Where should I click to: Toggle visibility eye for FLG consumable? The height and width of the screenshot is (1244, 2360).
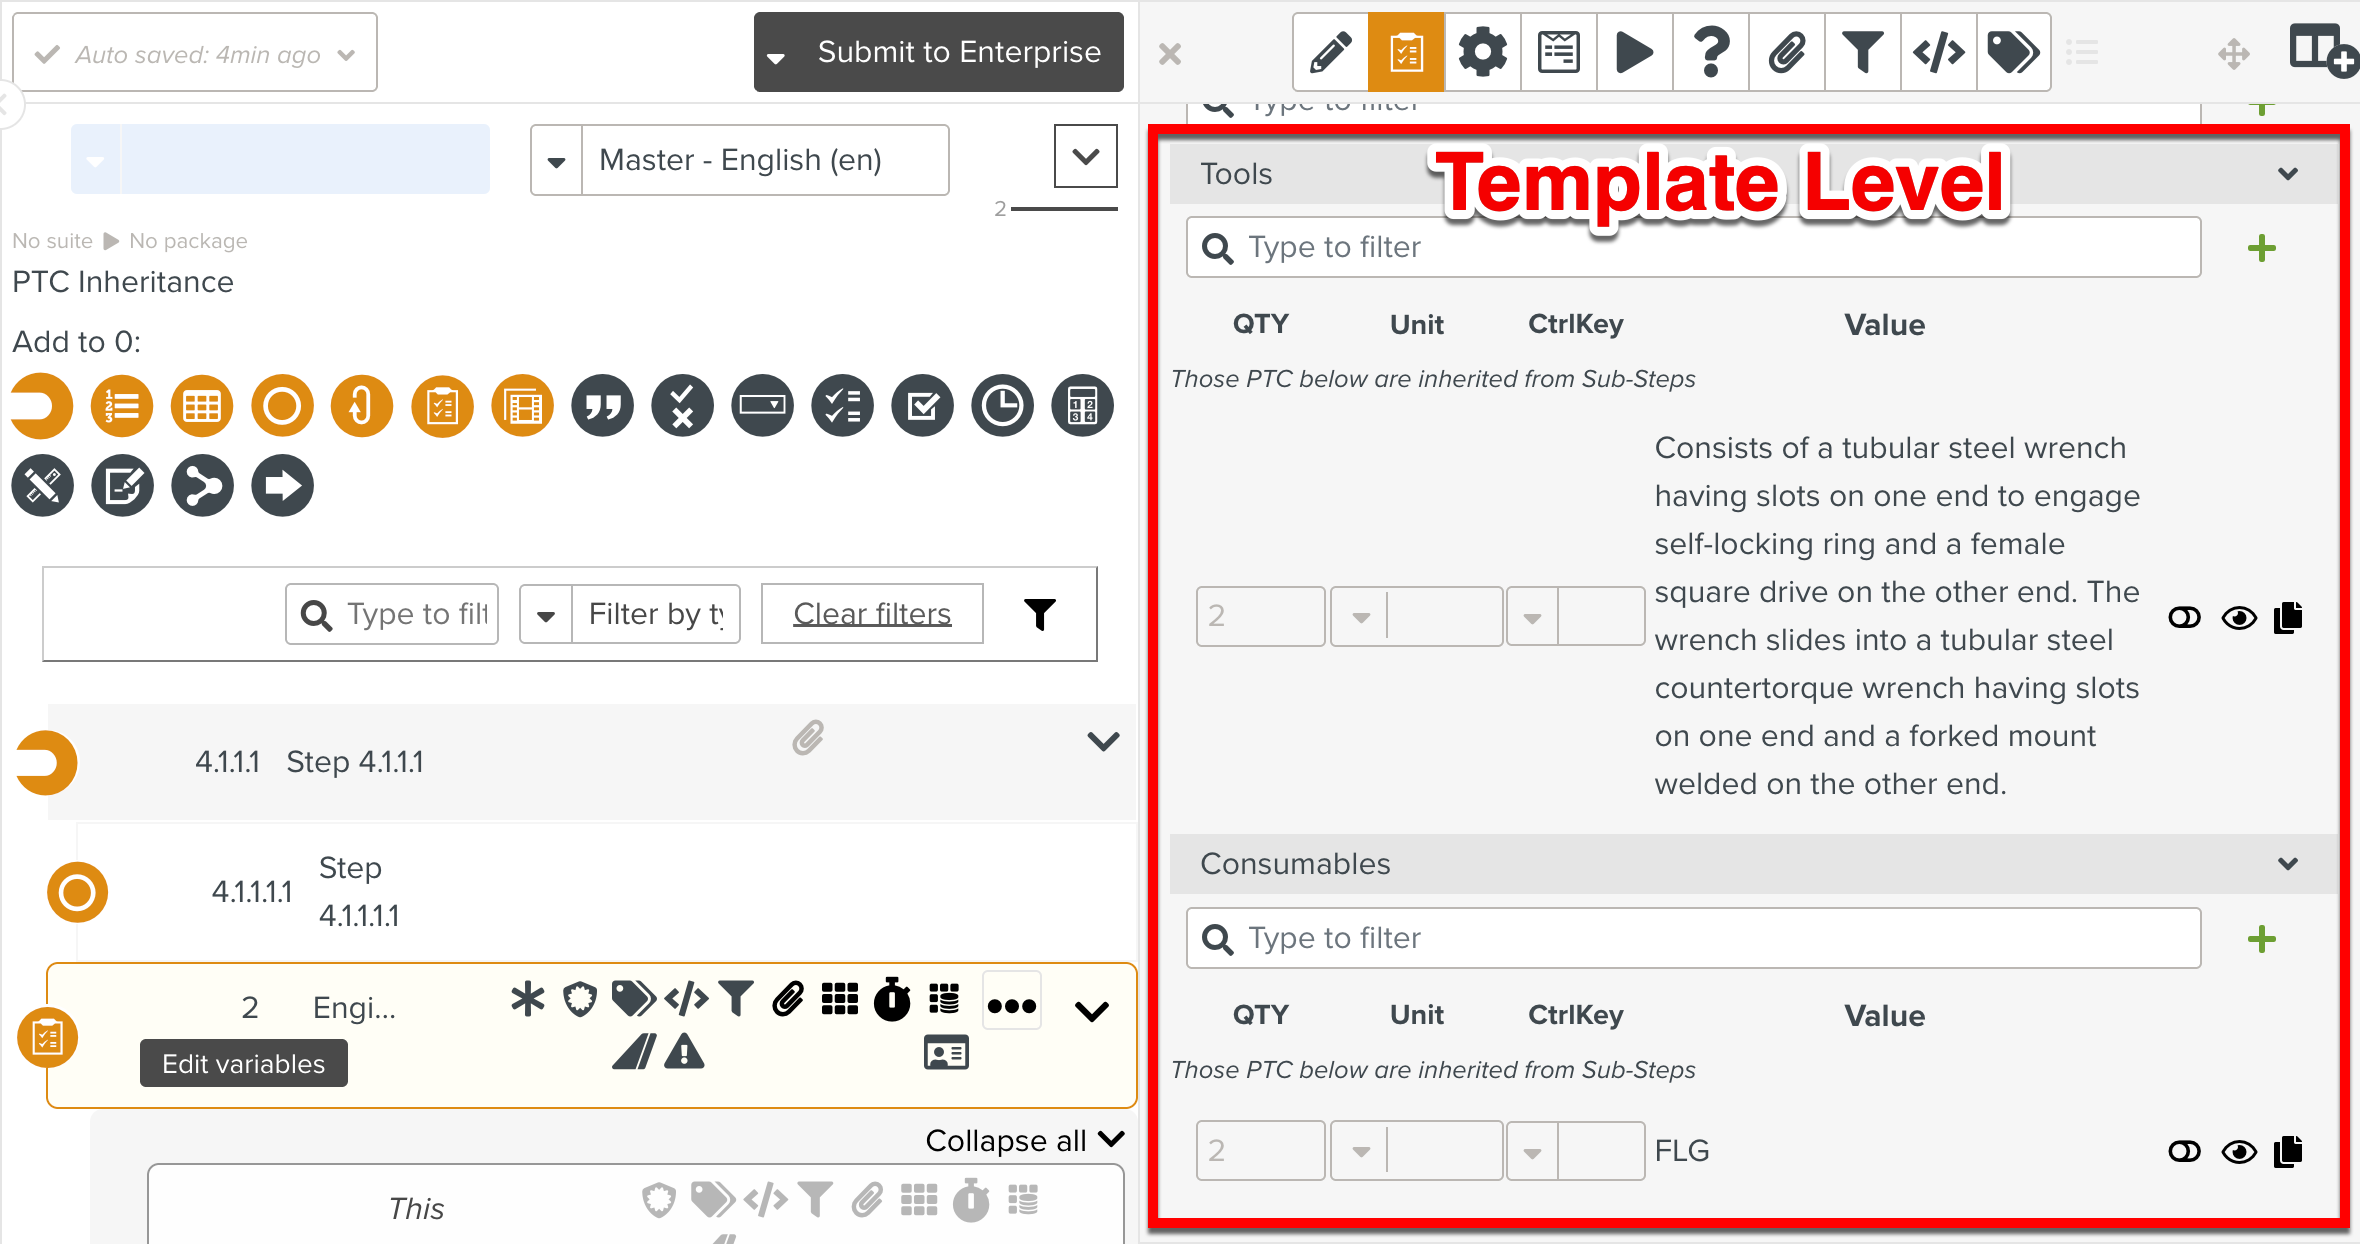[2239, 1152]
